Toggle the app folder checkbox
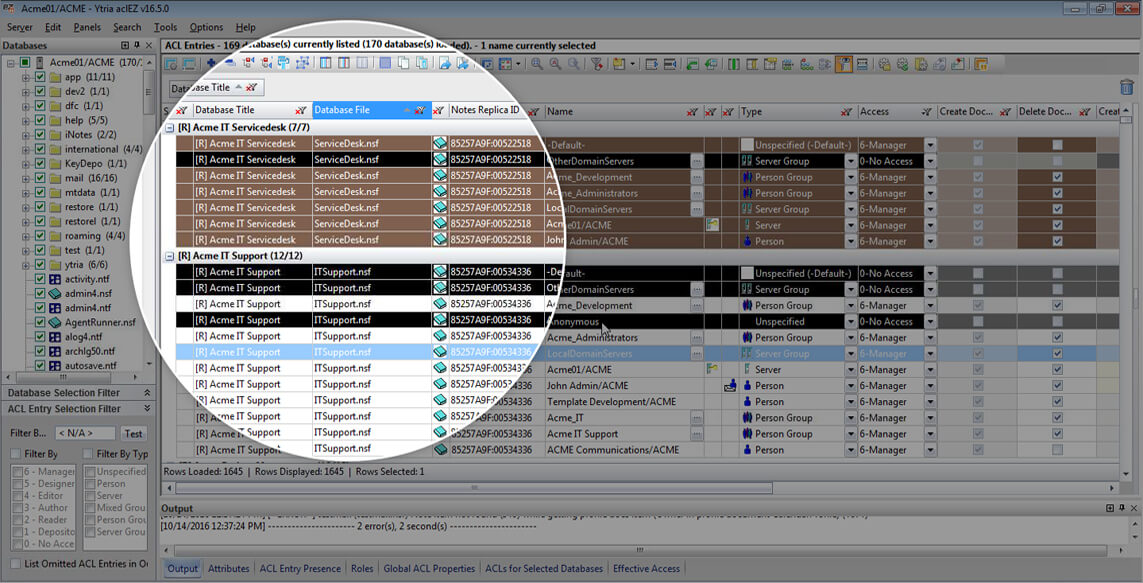Screen dimensions: 1143x583 [x=40, y=77]
